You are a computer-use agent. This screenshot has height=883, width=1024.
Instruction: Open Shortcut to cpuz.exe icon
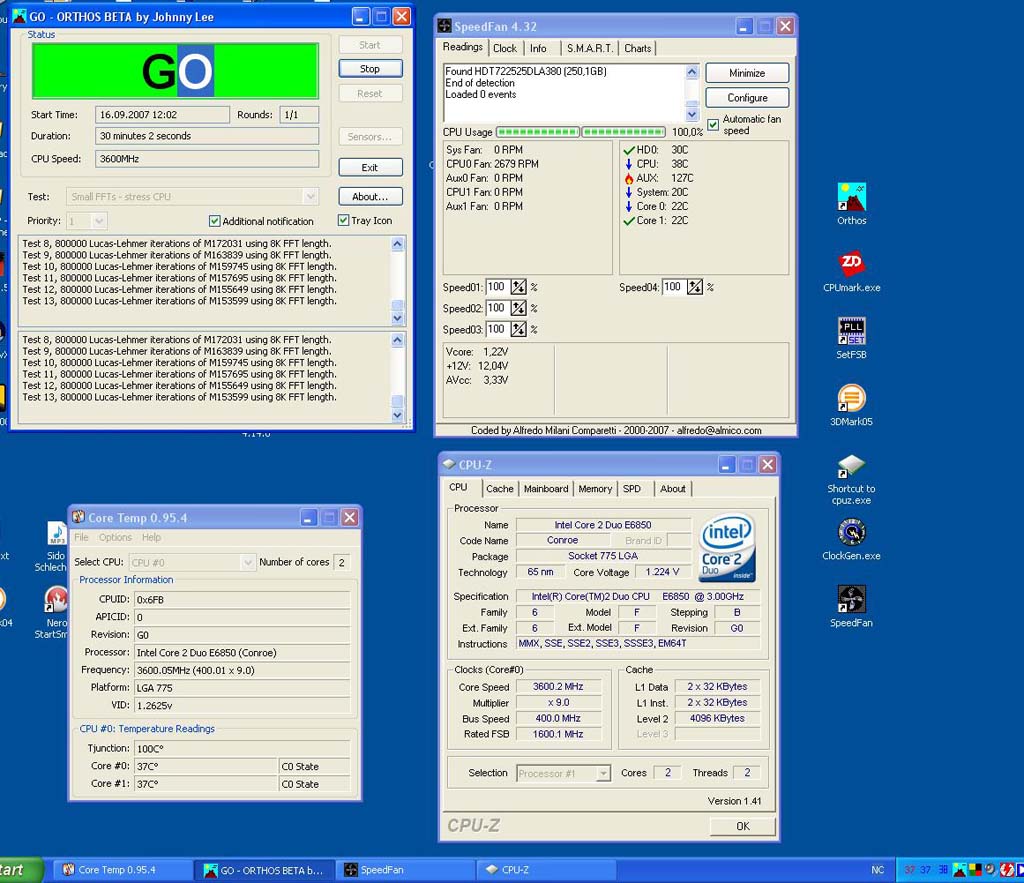[852, 466]
